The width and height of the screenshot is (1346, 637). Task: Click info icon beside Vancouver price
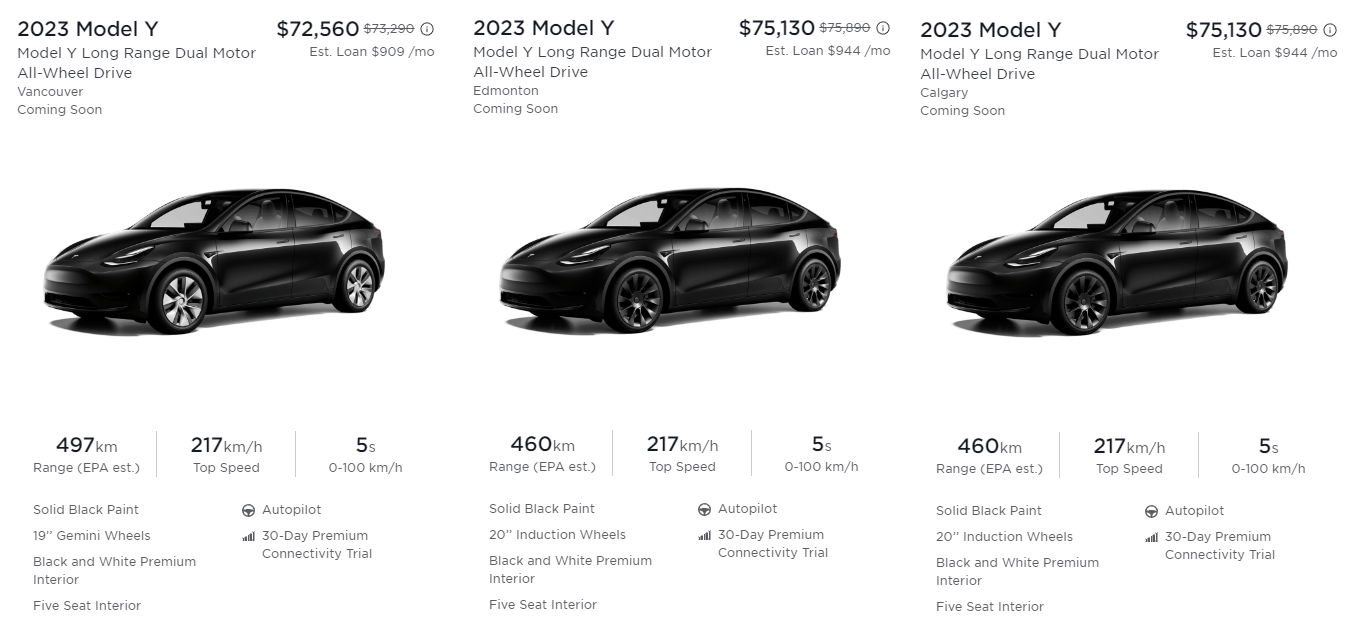coord(427,29)
